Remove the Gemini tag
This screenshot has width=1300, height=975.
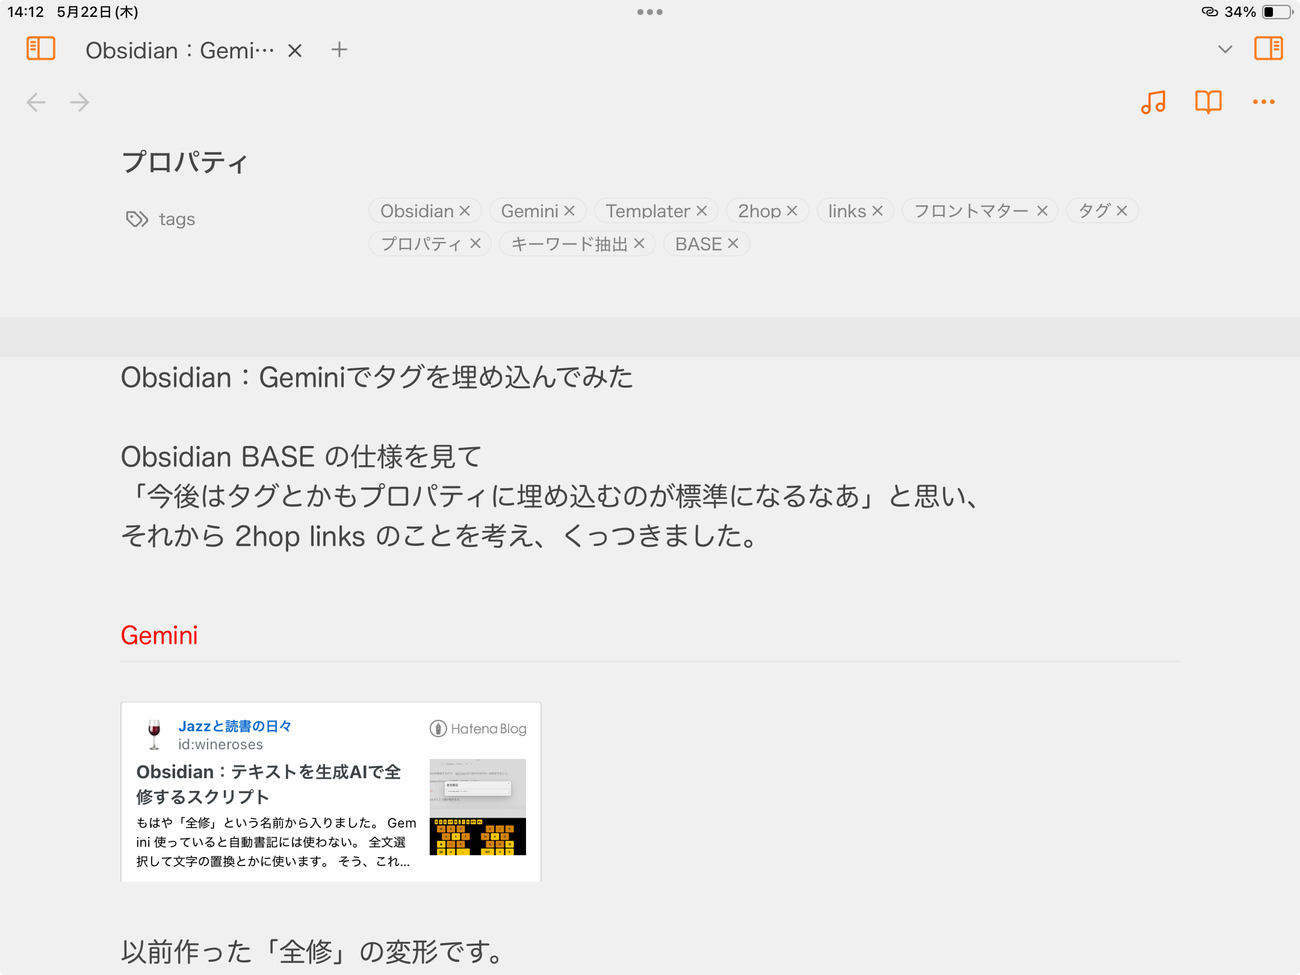(x=569, y=211)
